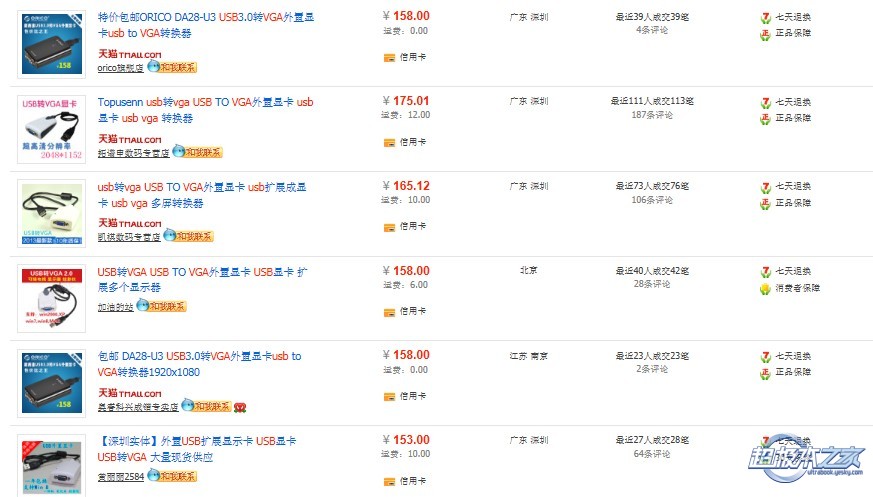Image resolution: width=873 pixels, height=497 pixels.
Task: Click the credit card icon under the 175.01 price
Action: pyautogui.click(x=389, y=142)
